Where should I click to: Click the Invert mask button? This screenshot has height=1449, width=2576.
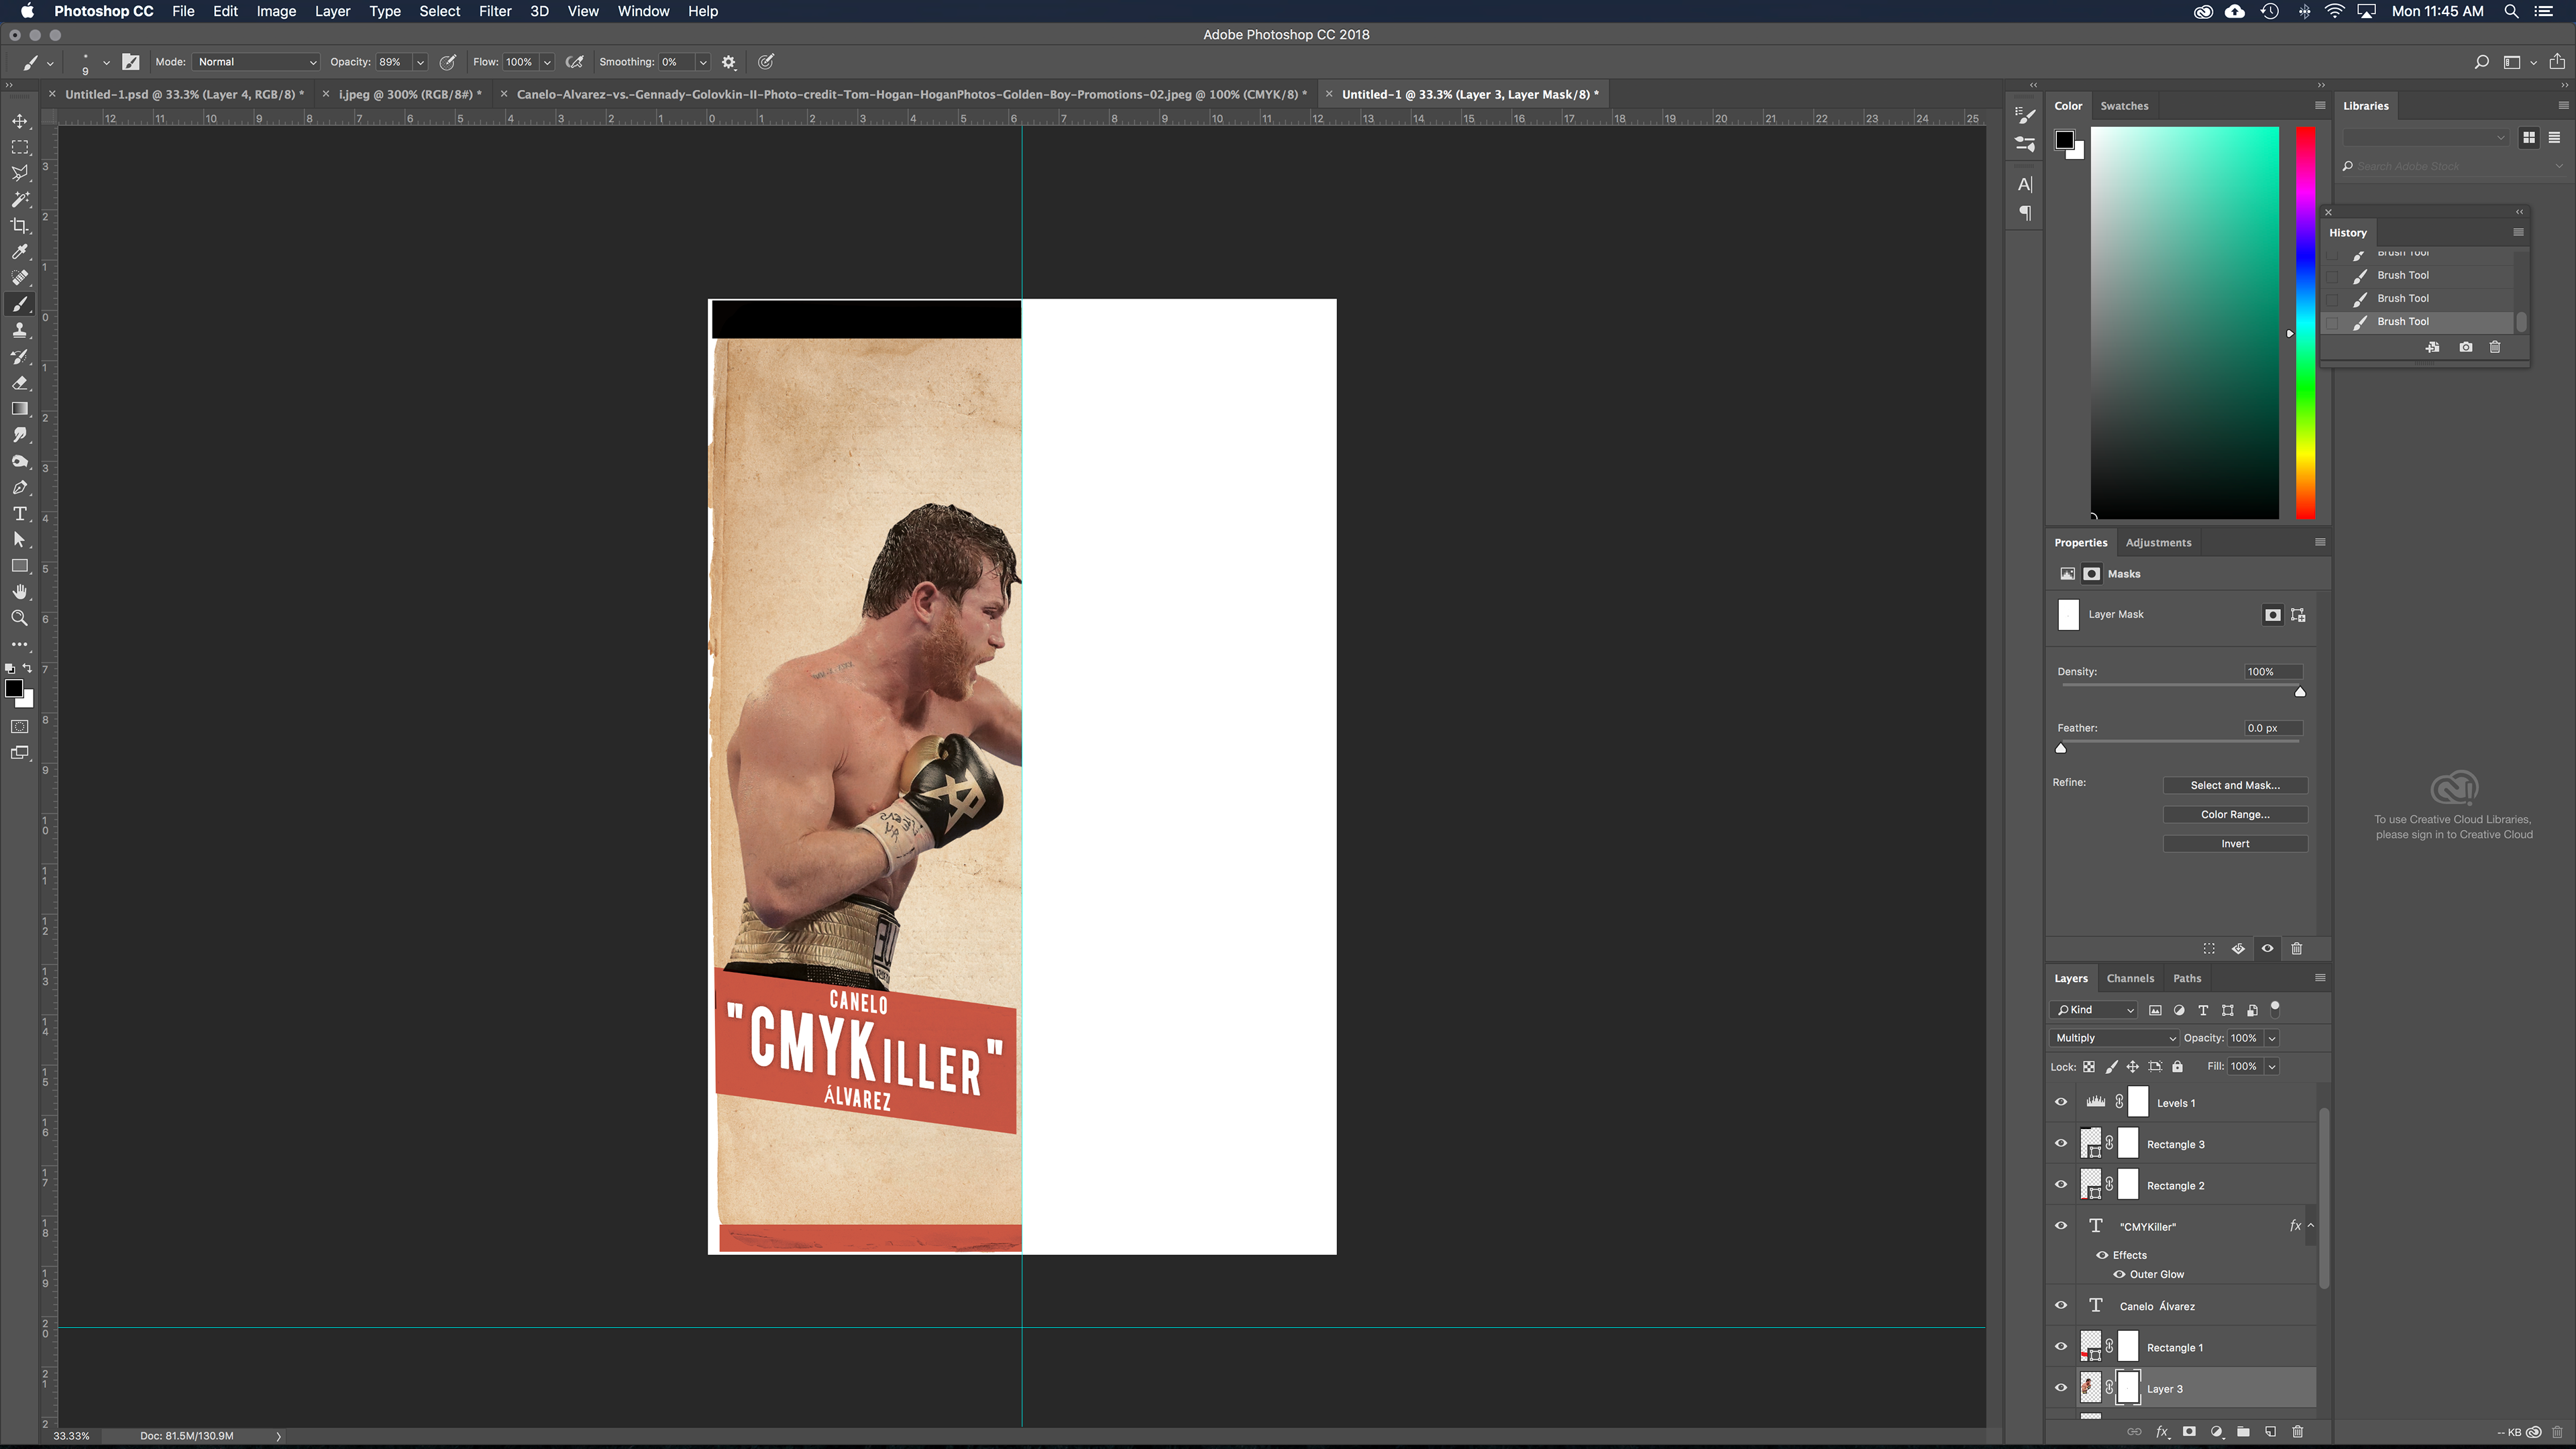point(2235,843)
